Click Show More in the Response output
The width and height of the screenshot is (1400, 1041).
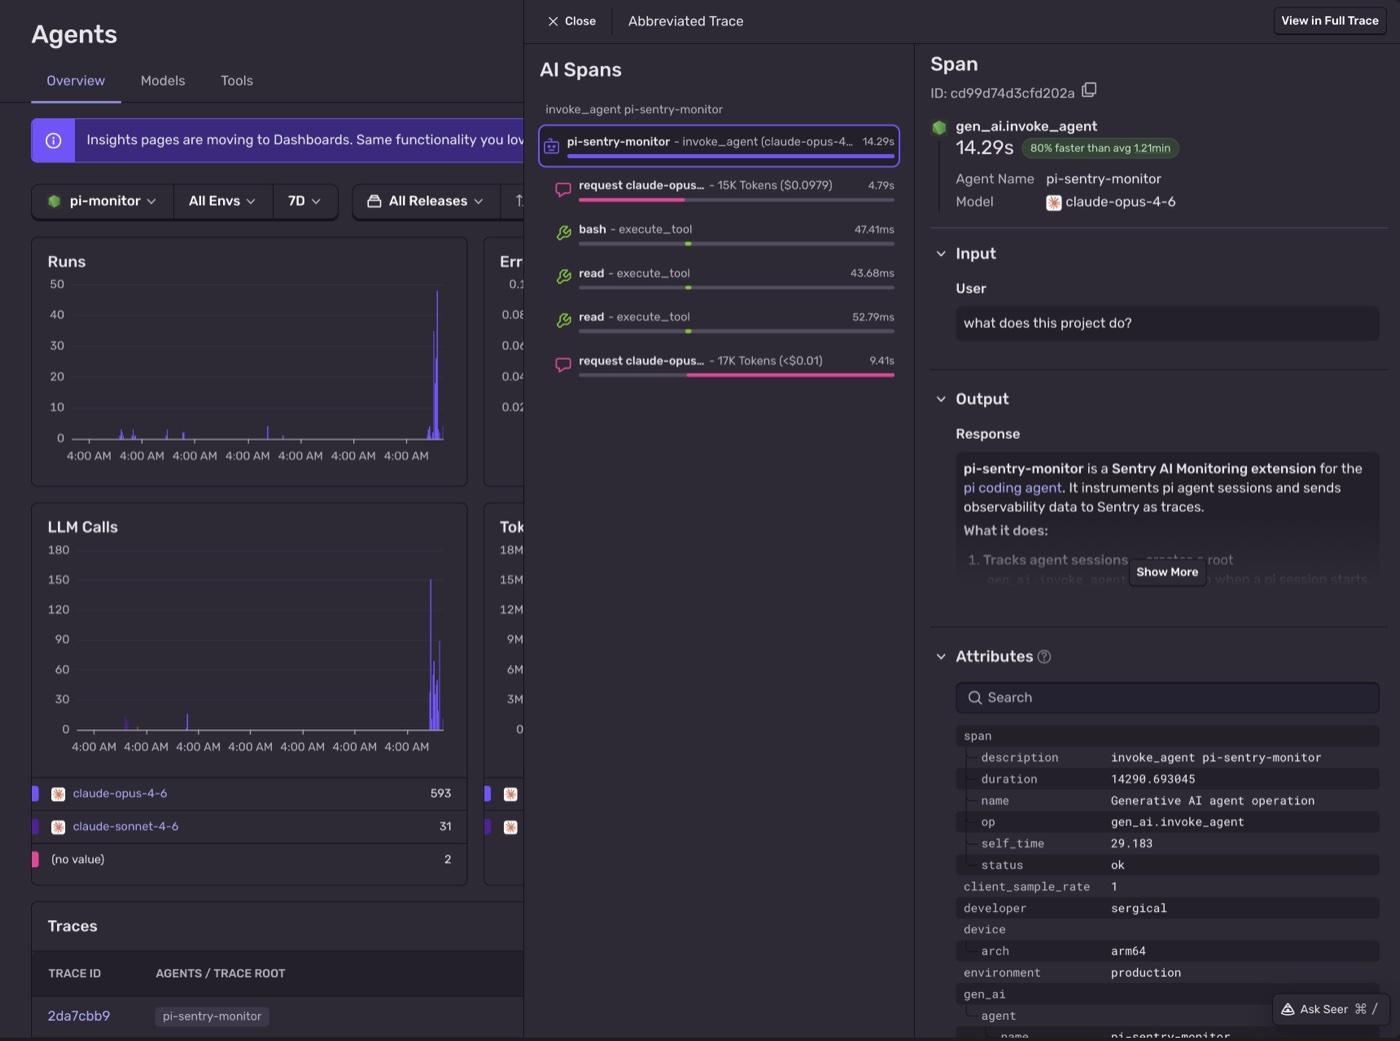click(x=1166, y=572)
